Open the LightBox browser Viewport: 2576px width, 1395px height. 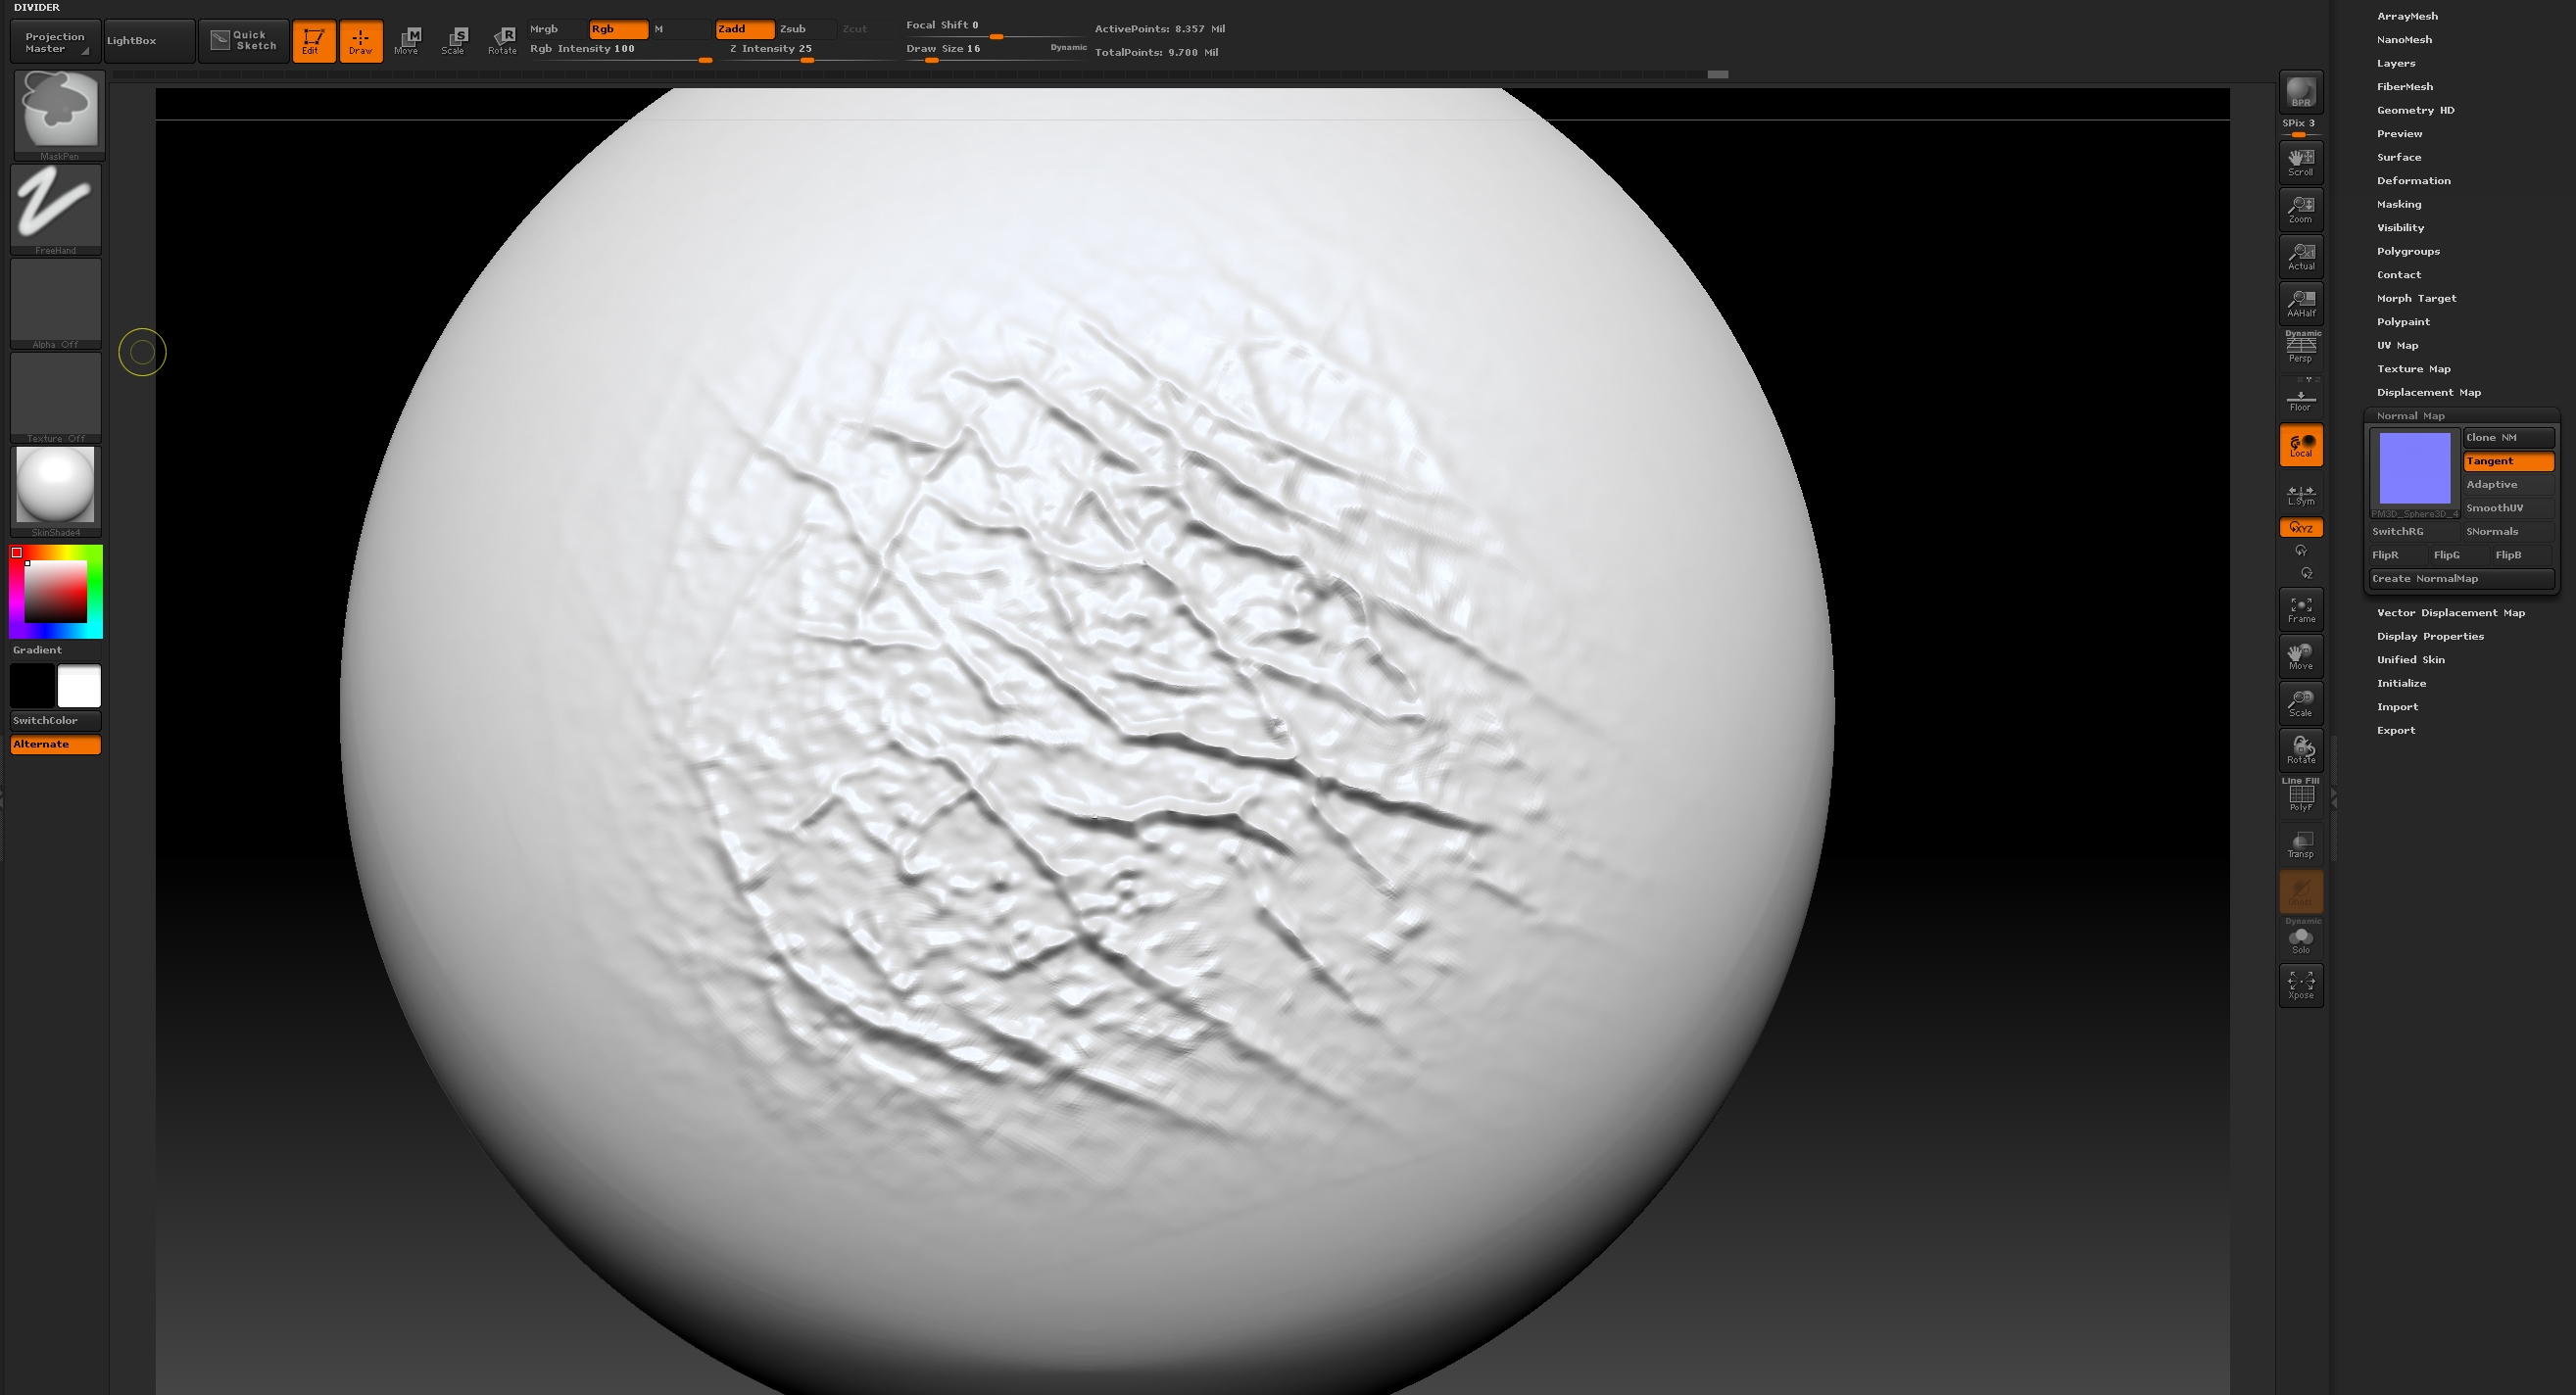148,41
